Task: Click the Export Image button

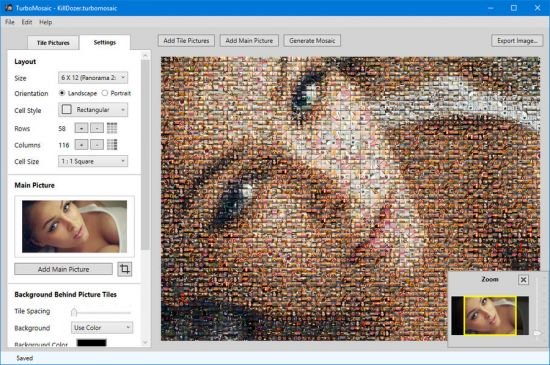Action: click(517, 41)
